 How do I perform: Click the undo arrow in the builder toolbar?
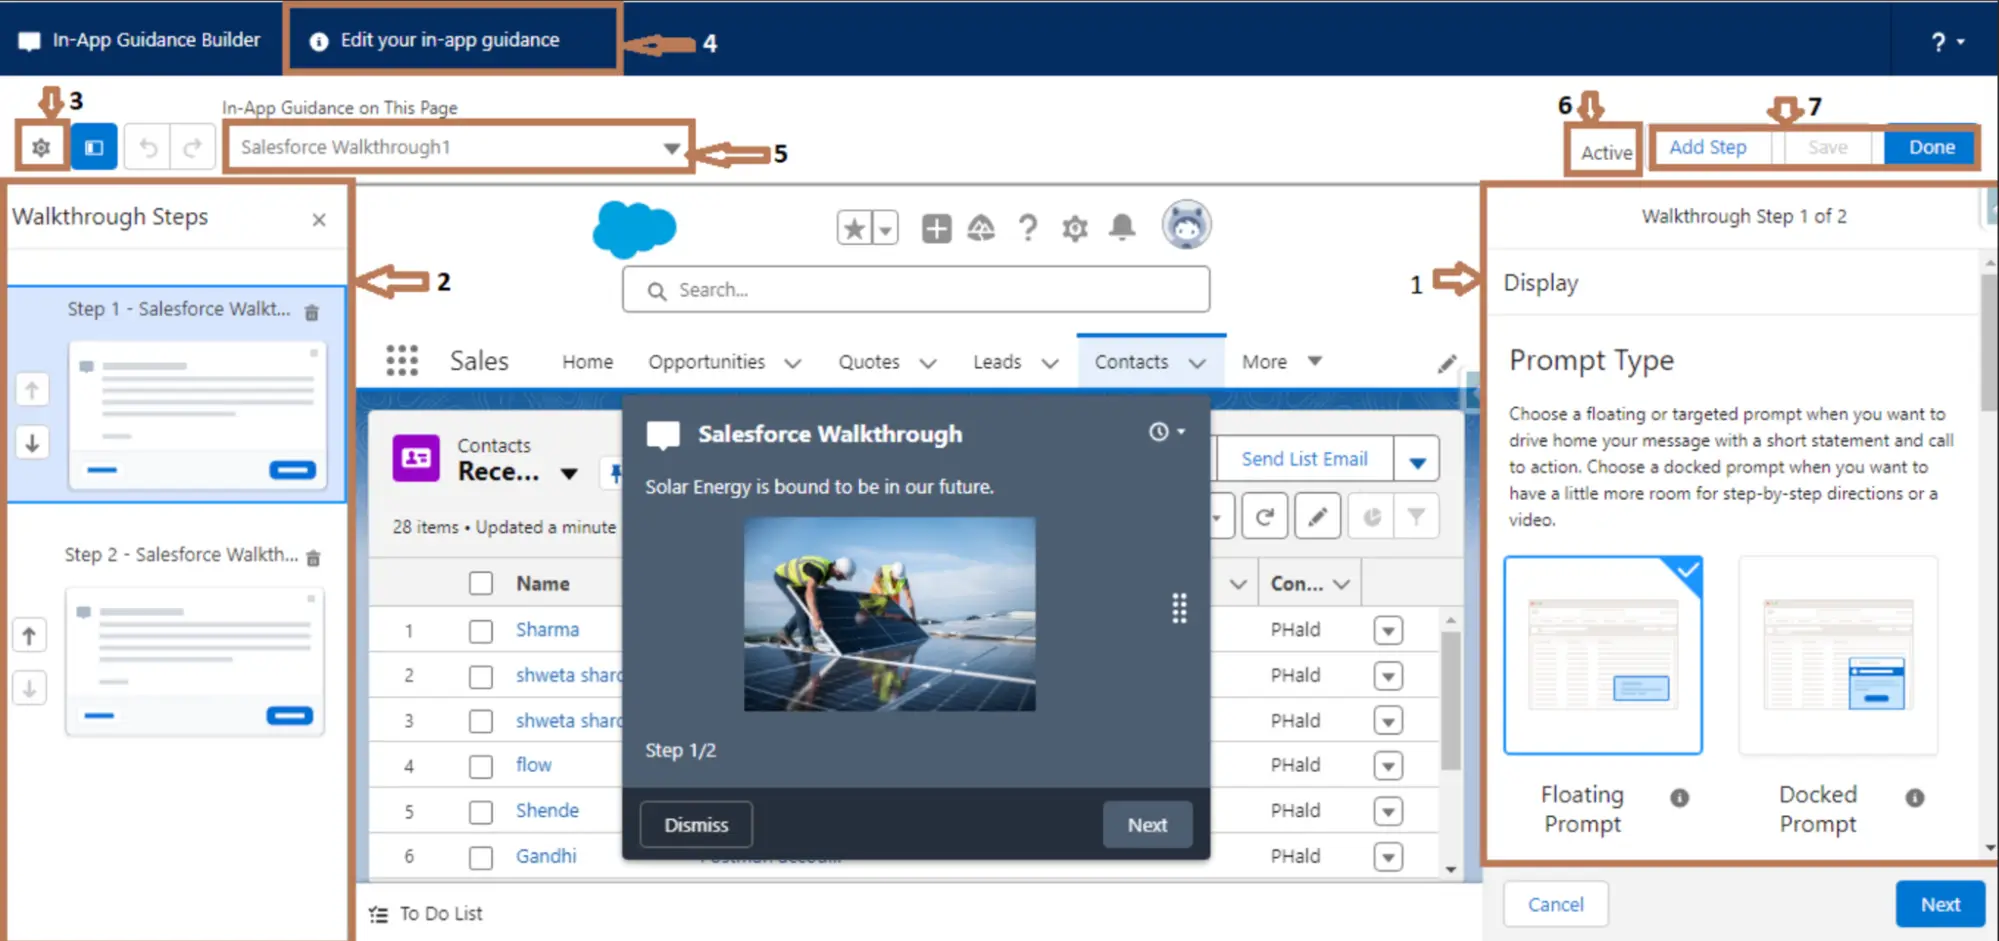[x=147, y=146]
